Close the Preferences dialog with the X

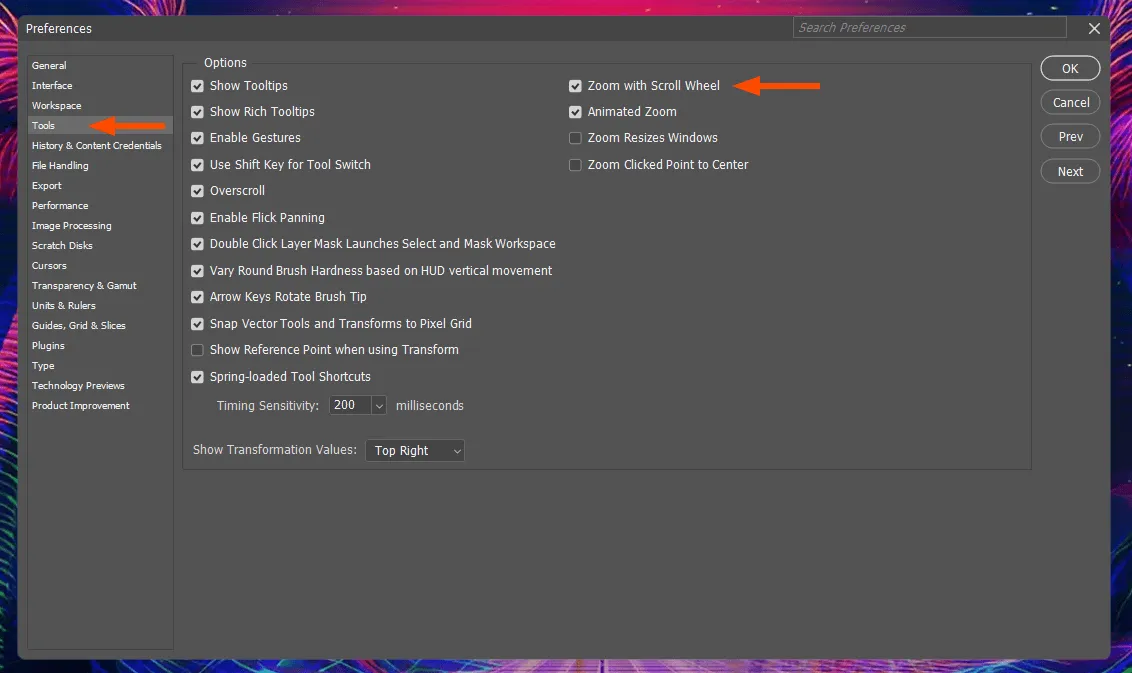[x=1094, y=28]
